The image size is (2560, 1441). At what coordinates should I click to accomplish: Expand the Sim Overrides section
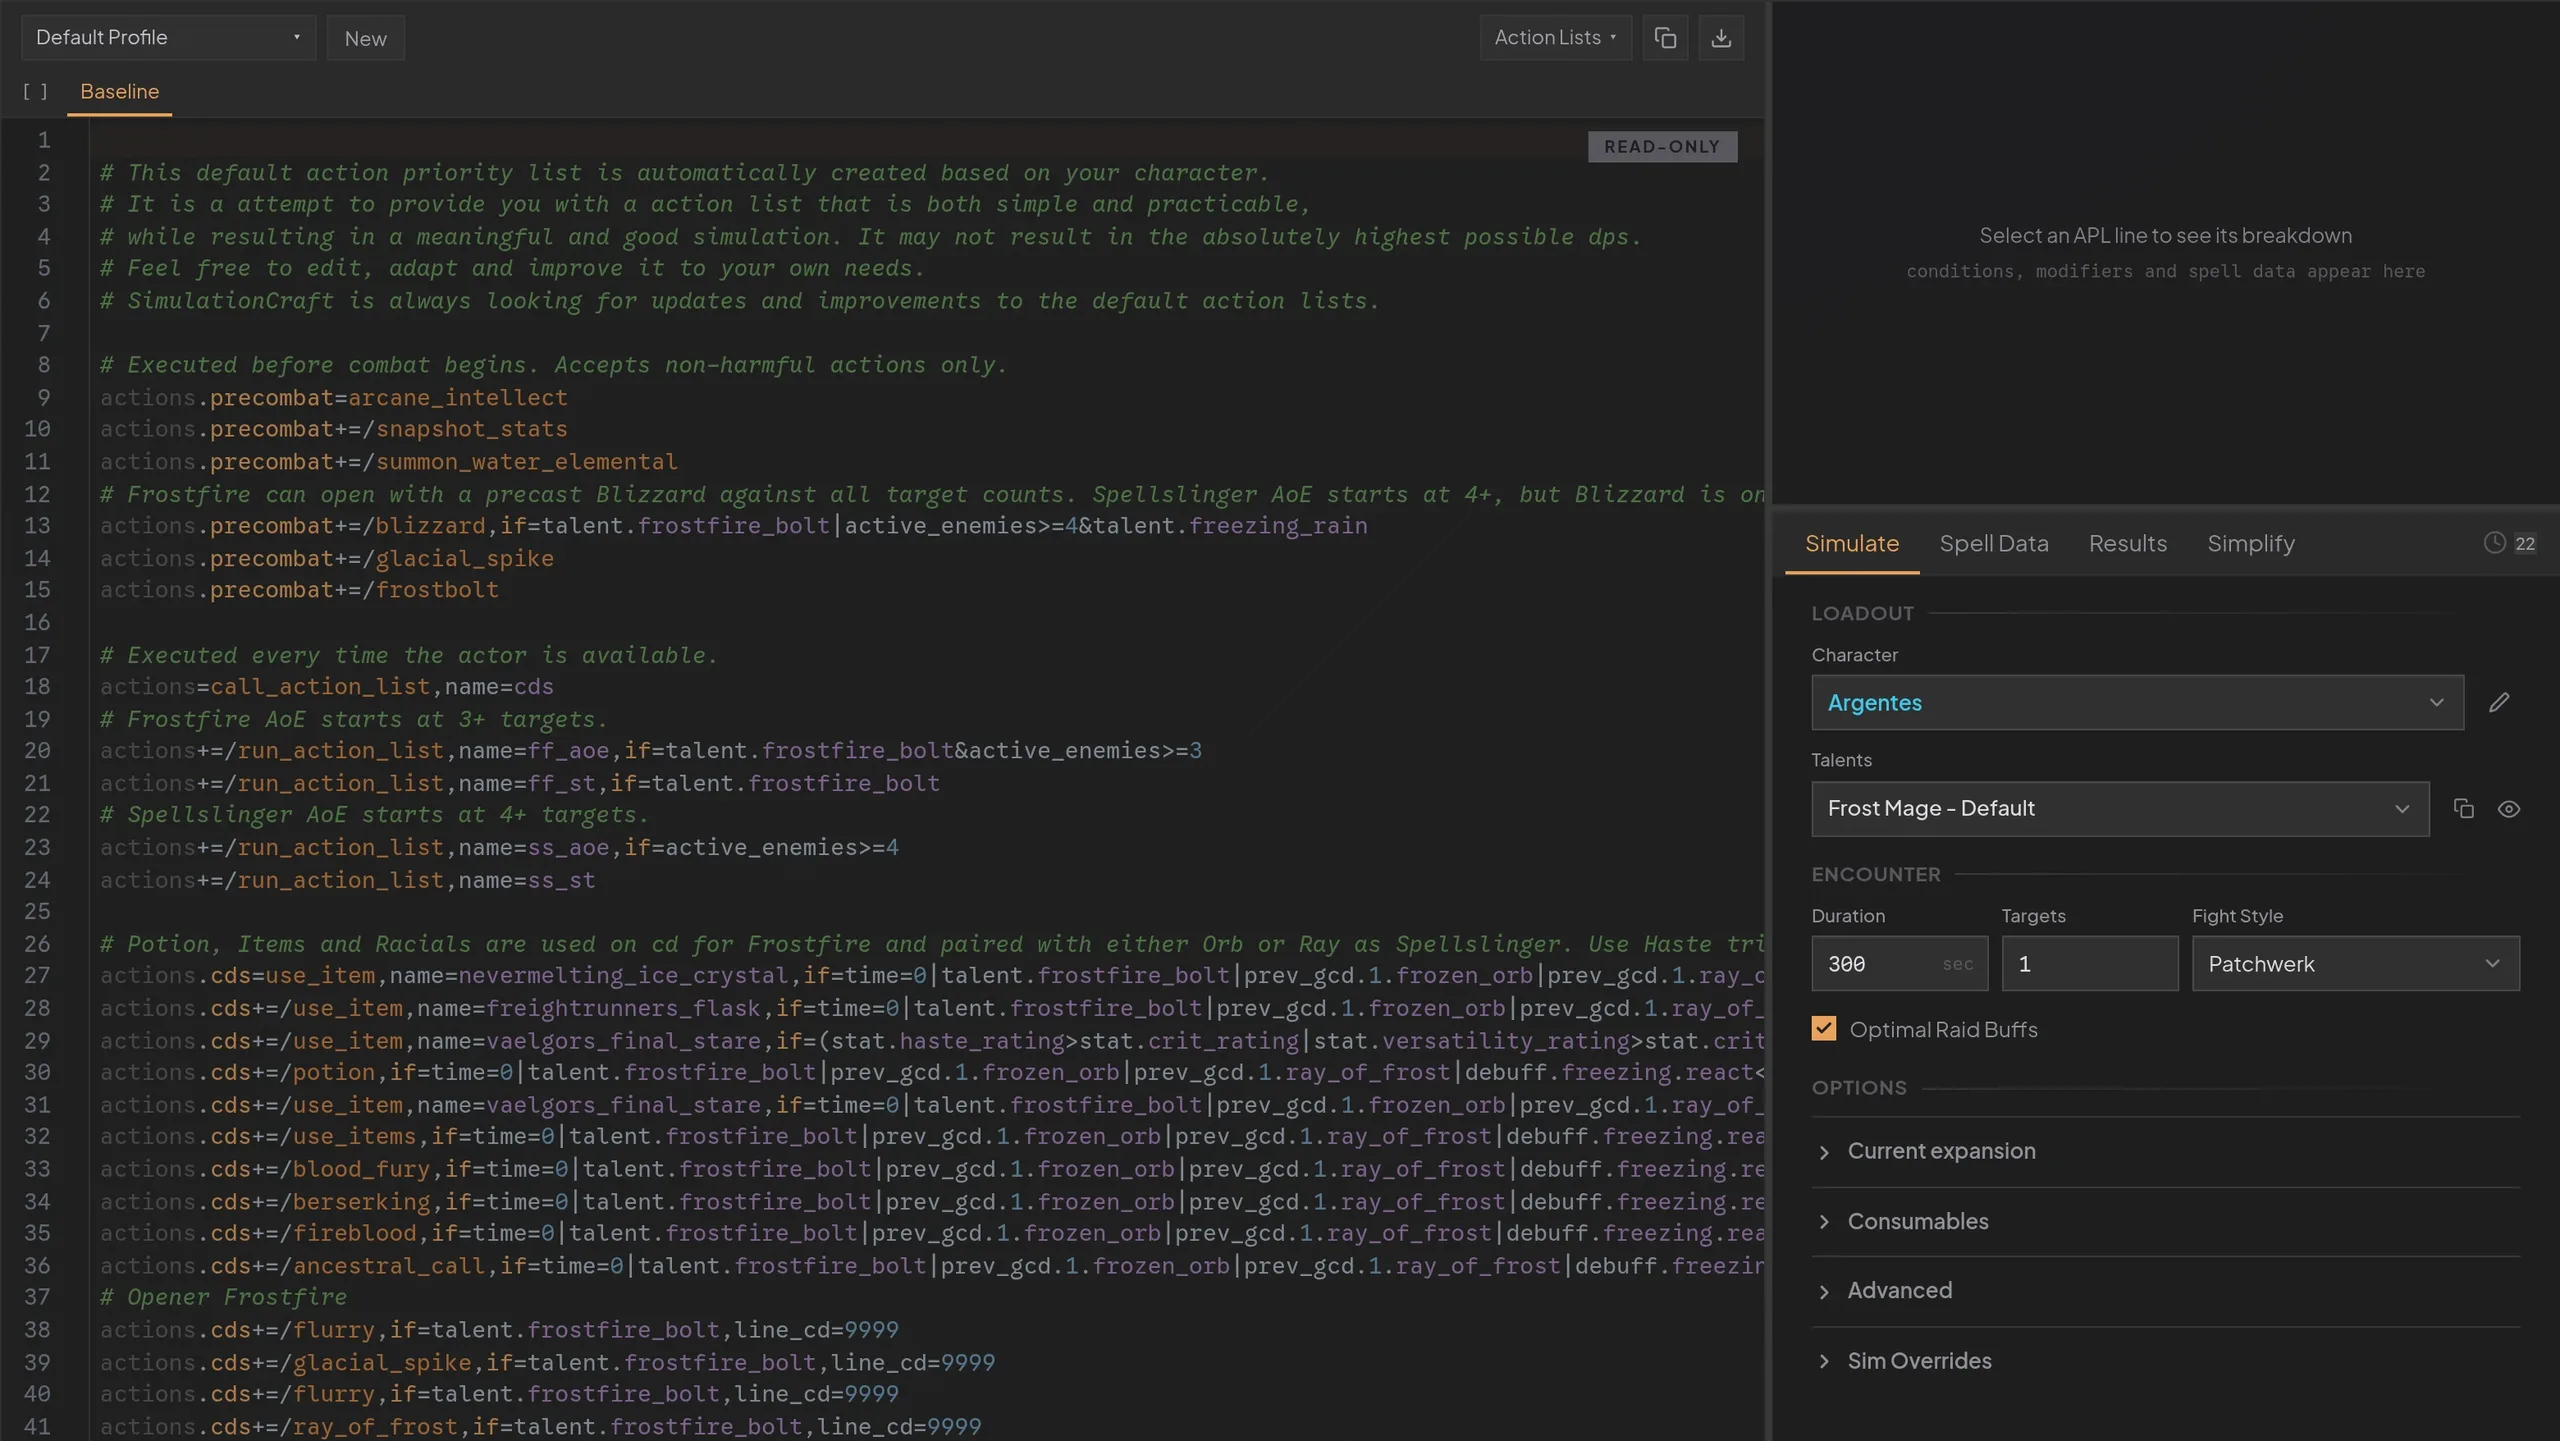click(x=2165, y=1362)
